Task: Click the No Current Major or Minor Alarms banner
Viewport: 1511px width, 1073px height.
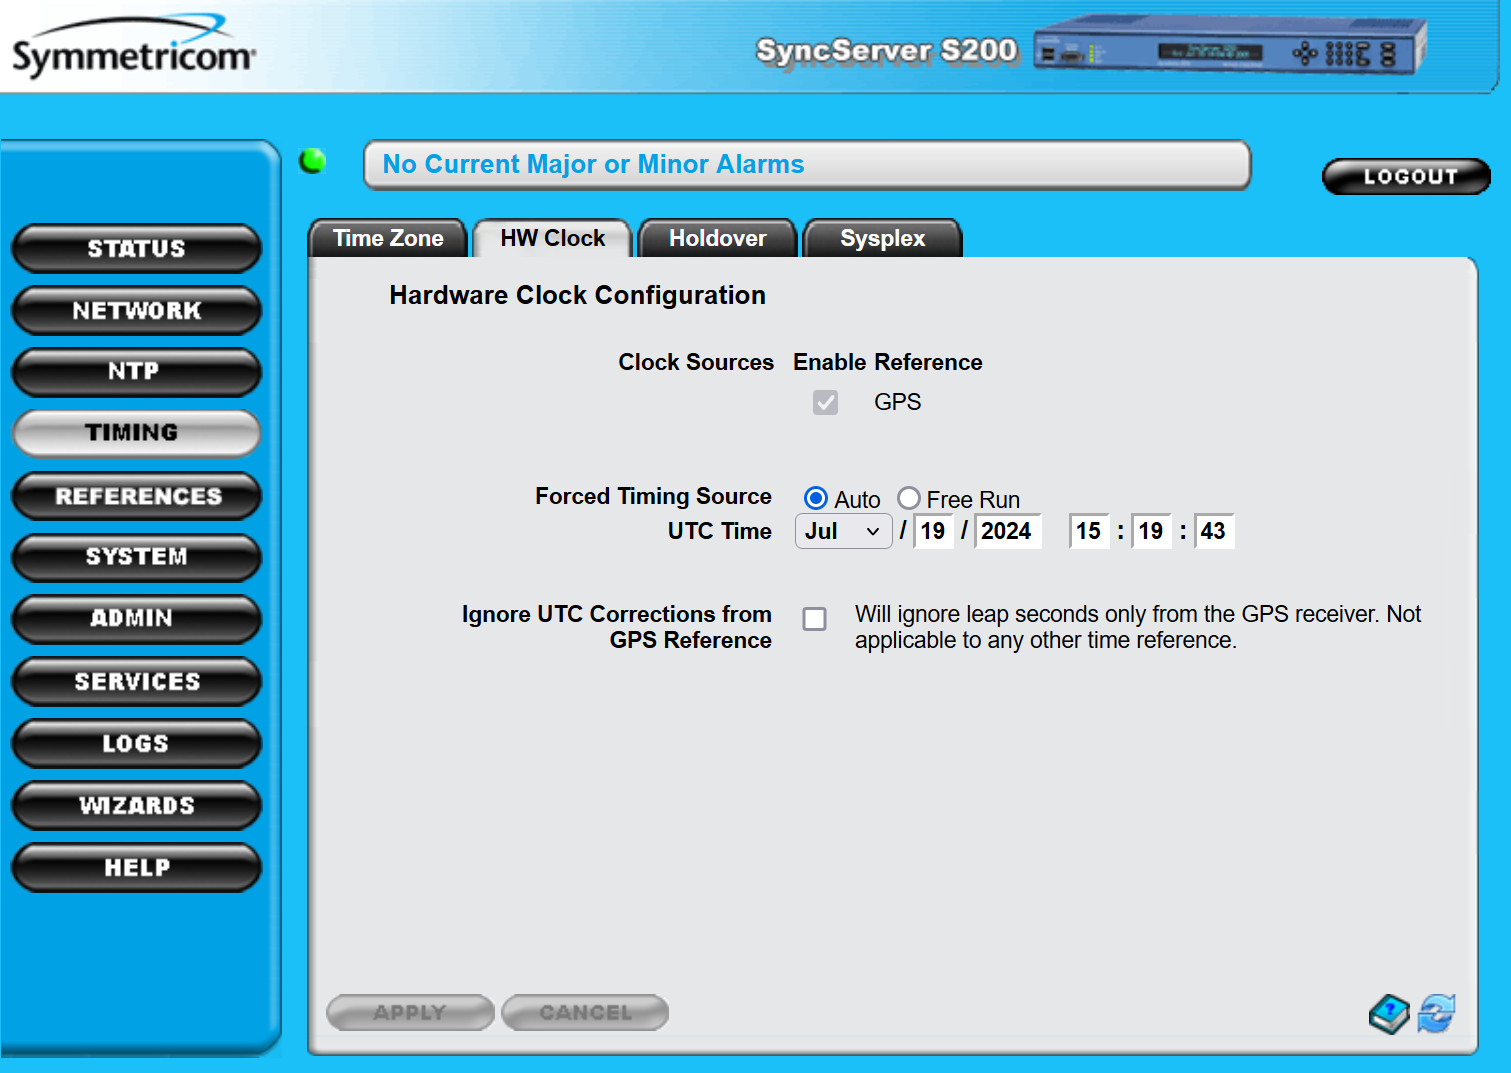Action: pyautogui.click(x=807, y=164)
